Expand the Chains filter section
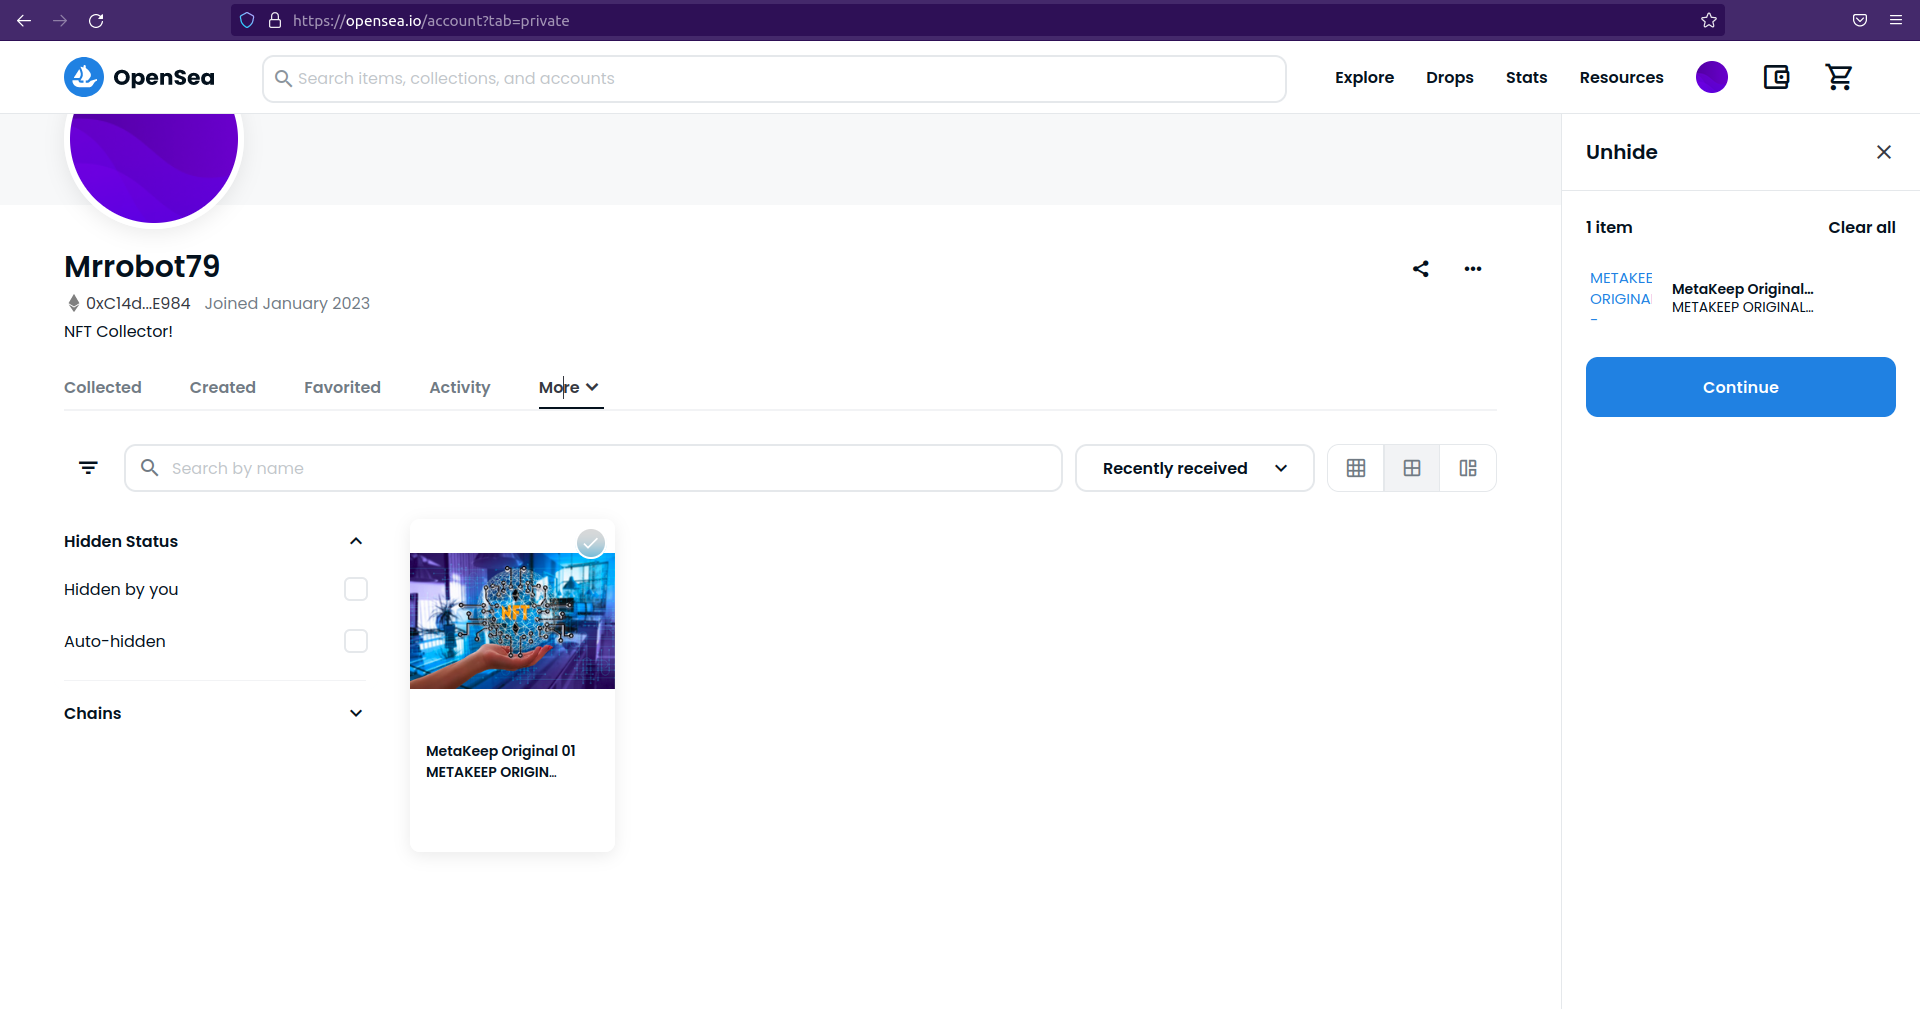 (356, 713)
